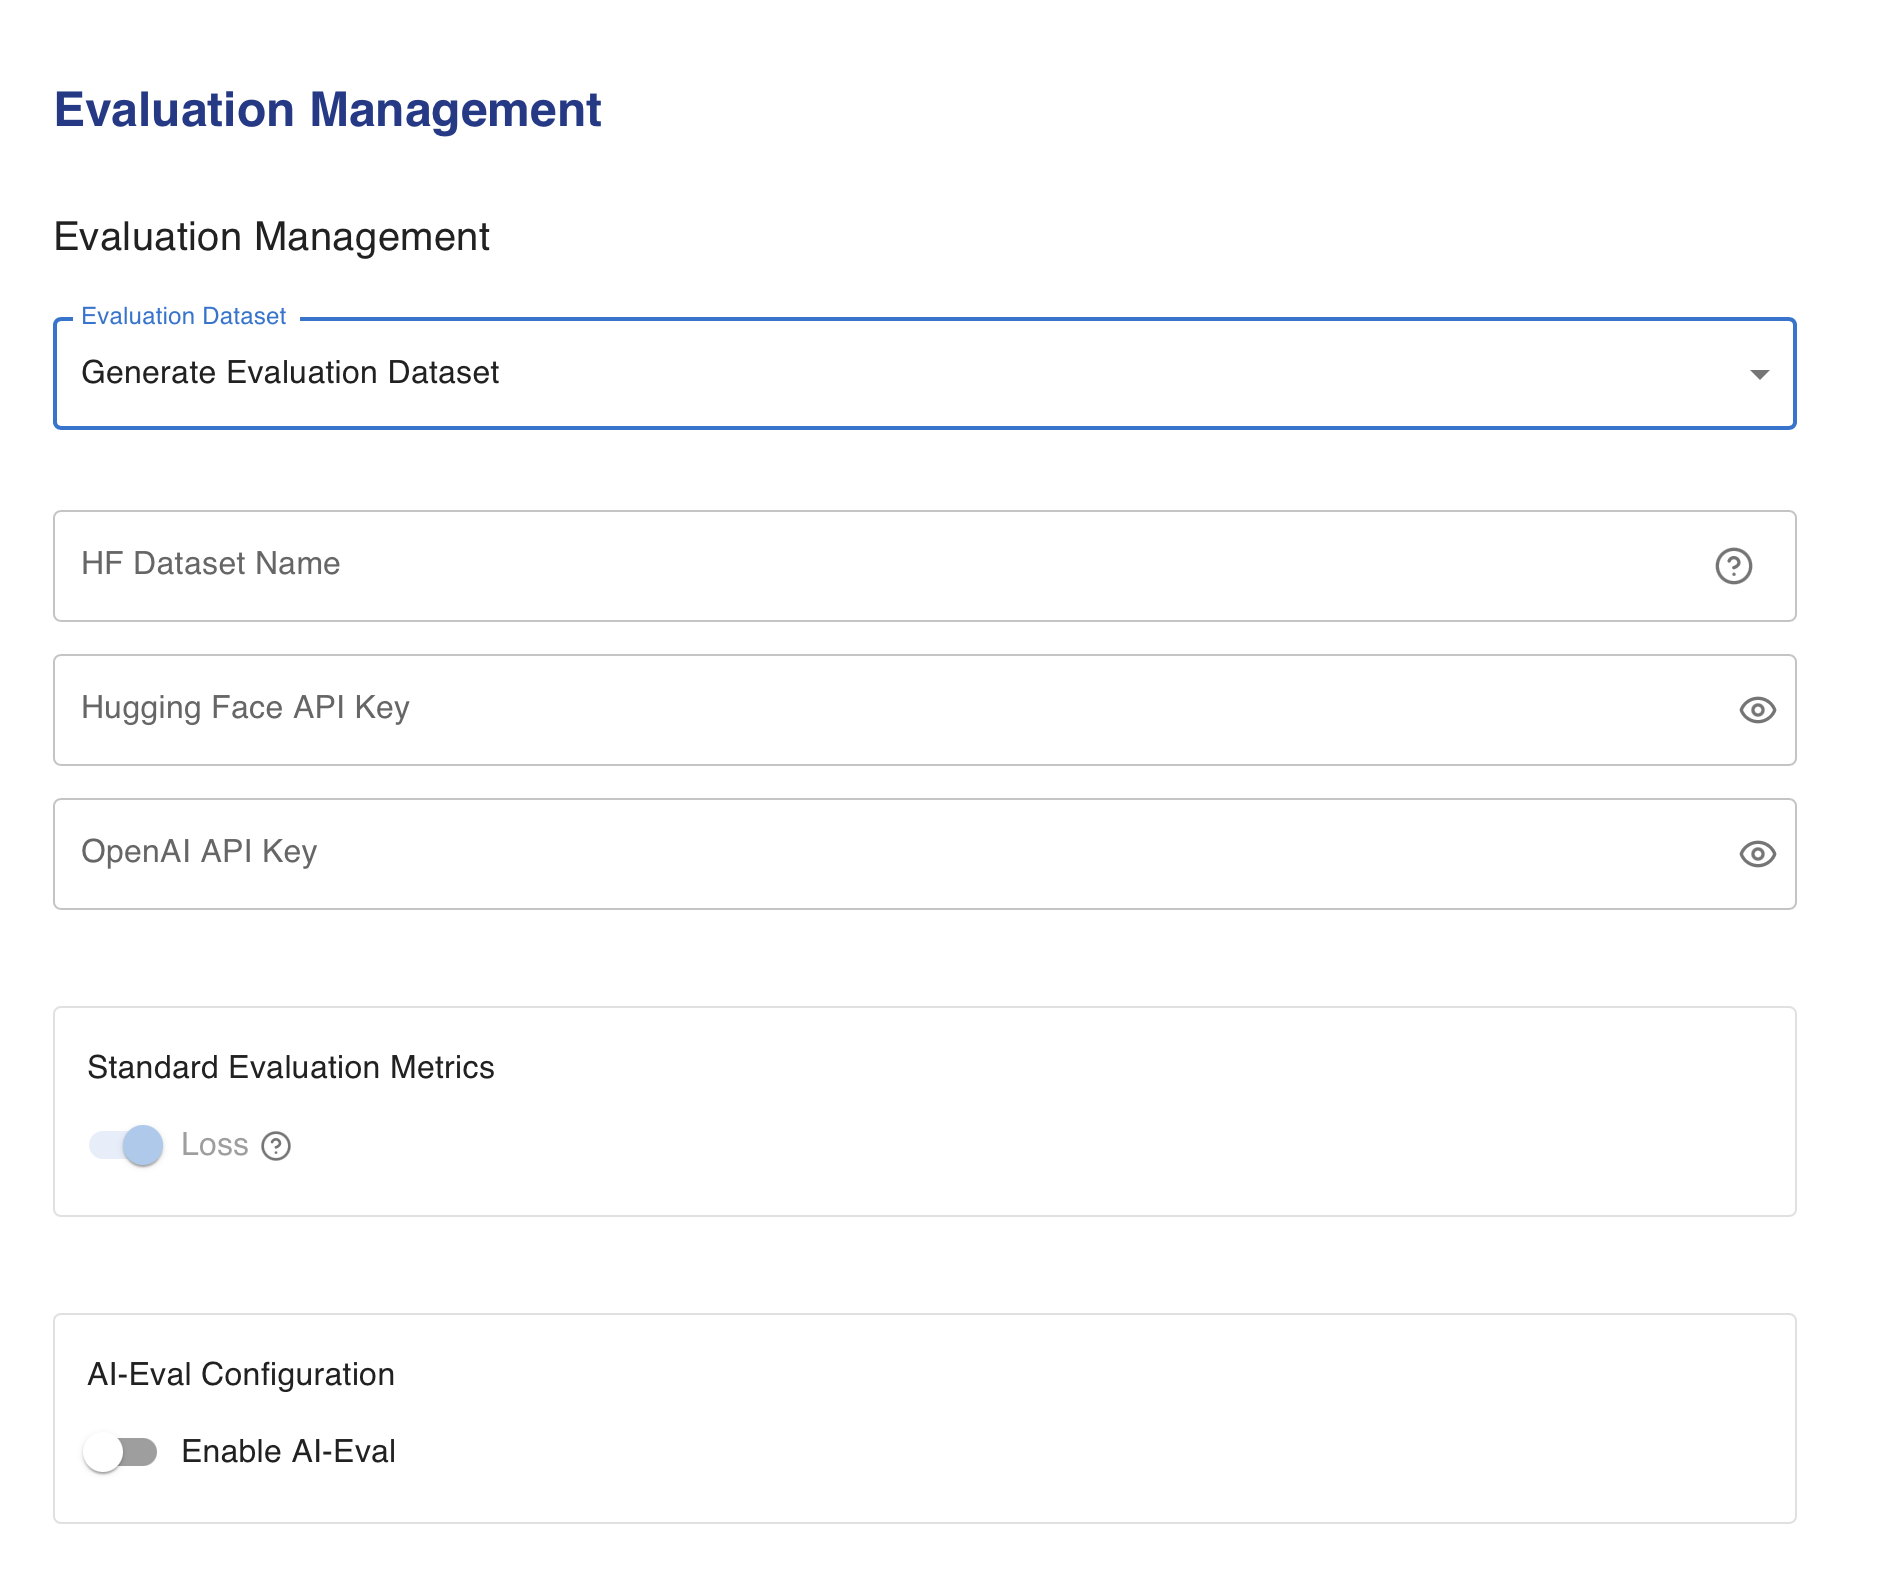1894x1570 pixels.
Task: Click the black Evaluation Management subheading
Action: tap(271, 237)
